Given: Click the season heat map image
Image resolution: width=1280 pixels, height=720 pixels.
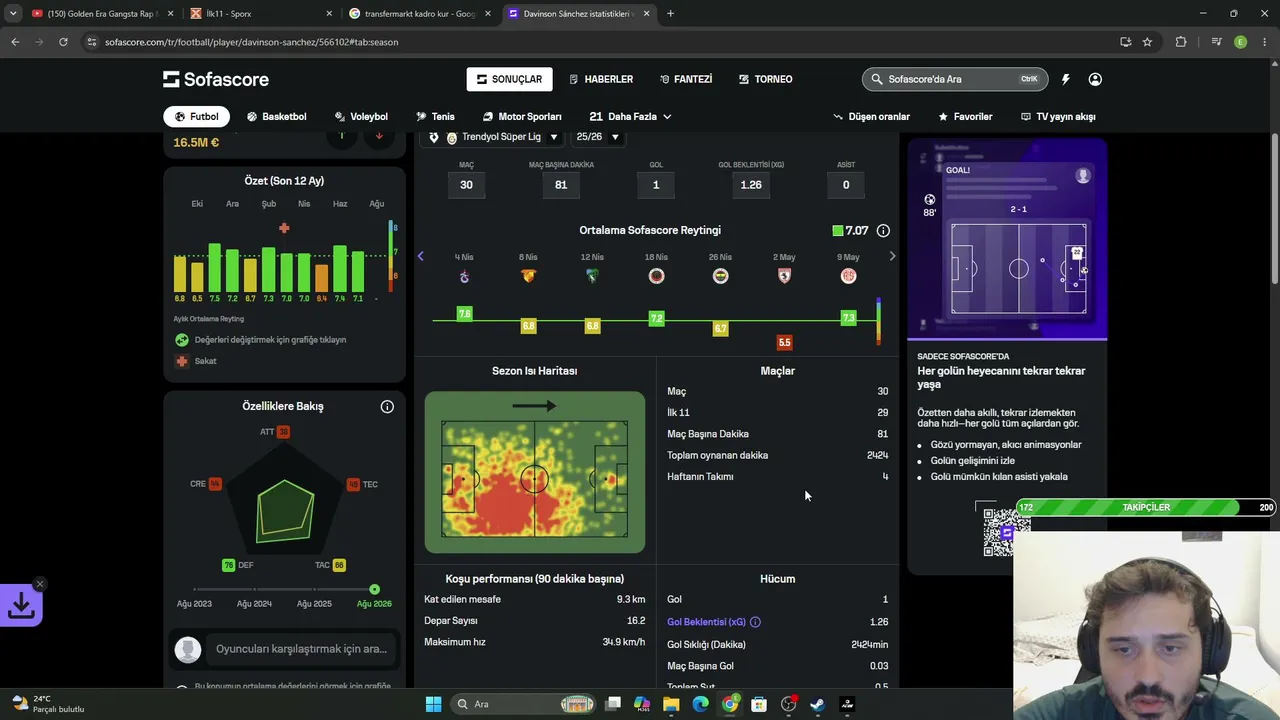Looking at the screenshot, I should (535, 472).
